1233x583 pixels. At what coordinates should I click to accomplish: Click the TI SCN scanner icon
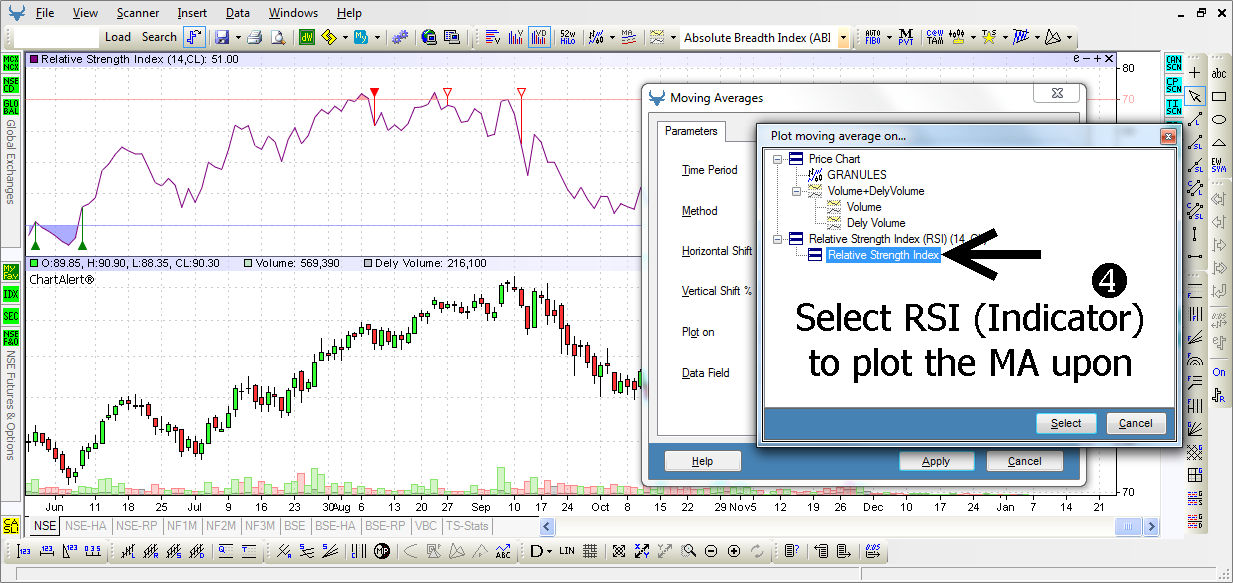[1173, 106]
